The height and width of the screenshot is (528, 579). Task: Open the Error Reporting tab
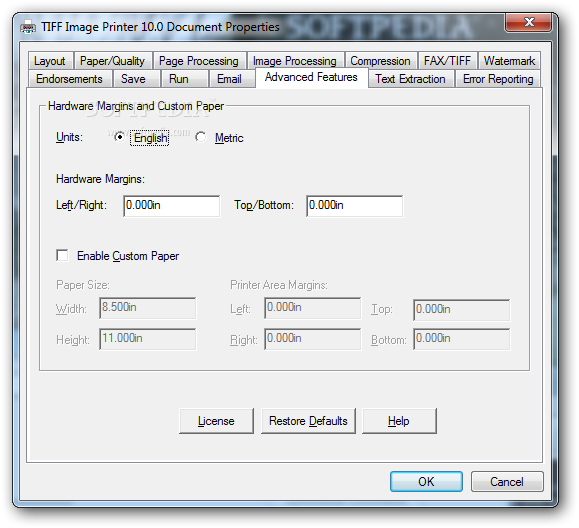[x=498, y=79]
